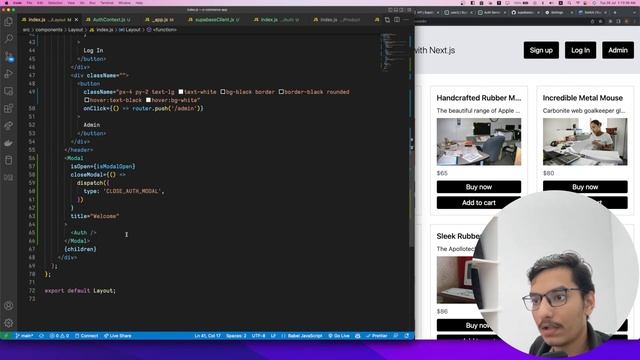Click the border-black color swatch in code
The height and width of the screenshot is (360, 640).
(281, 92)
